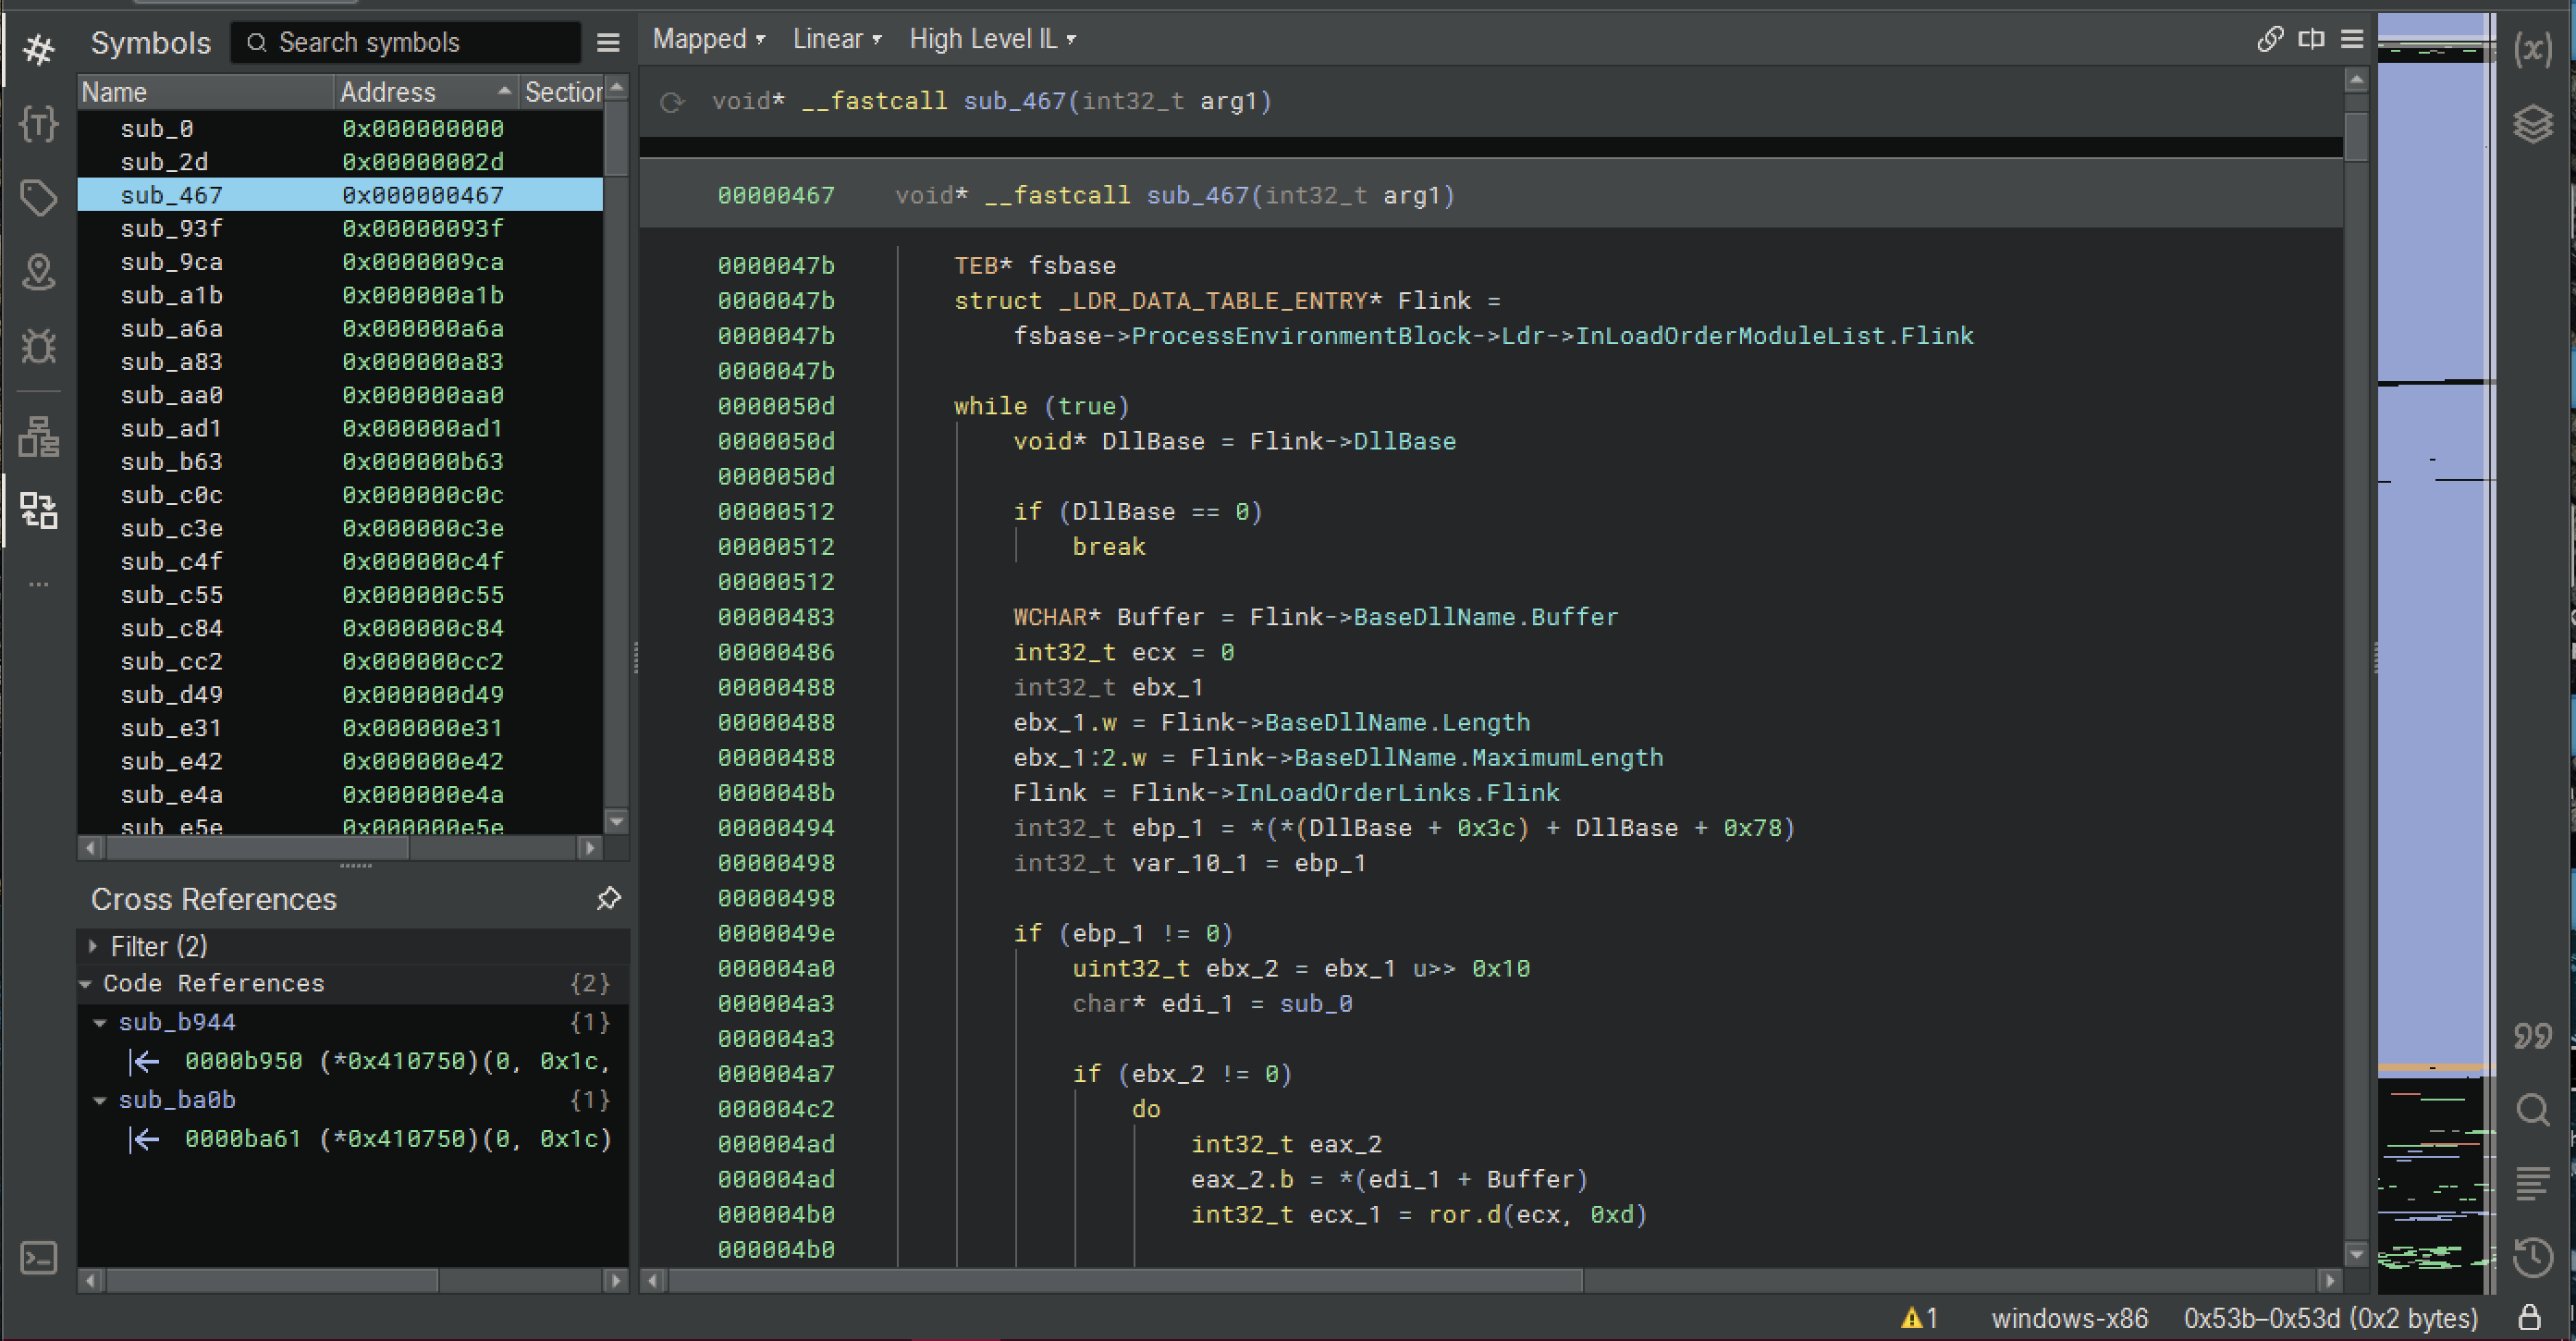Open the History clock sidebar icon
The image size is (2576, 1341).
coord(2532,1258)
